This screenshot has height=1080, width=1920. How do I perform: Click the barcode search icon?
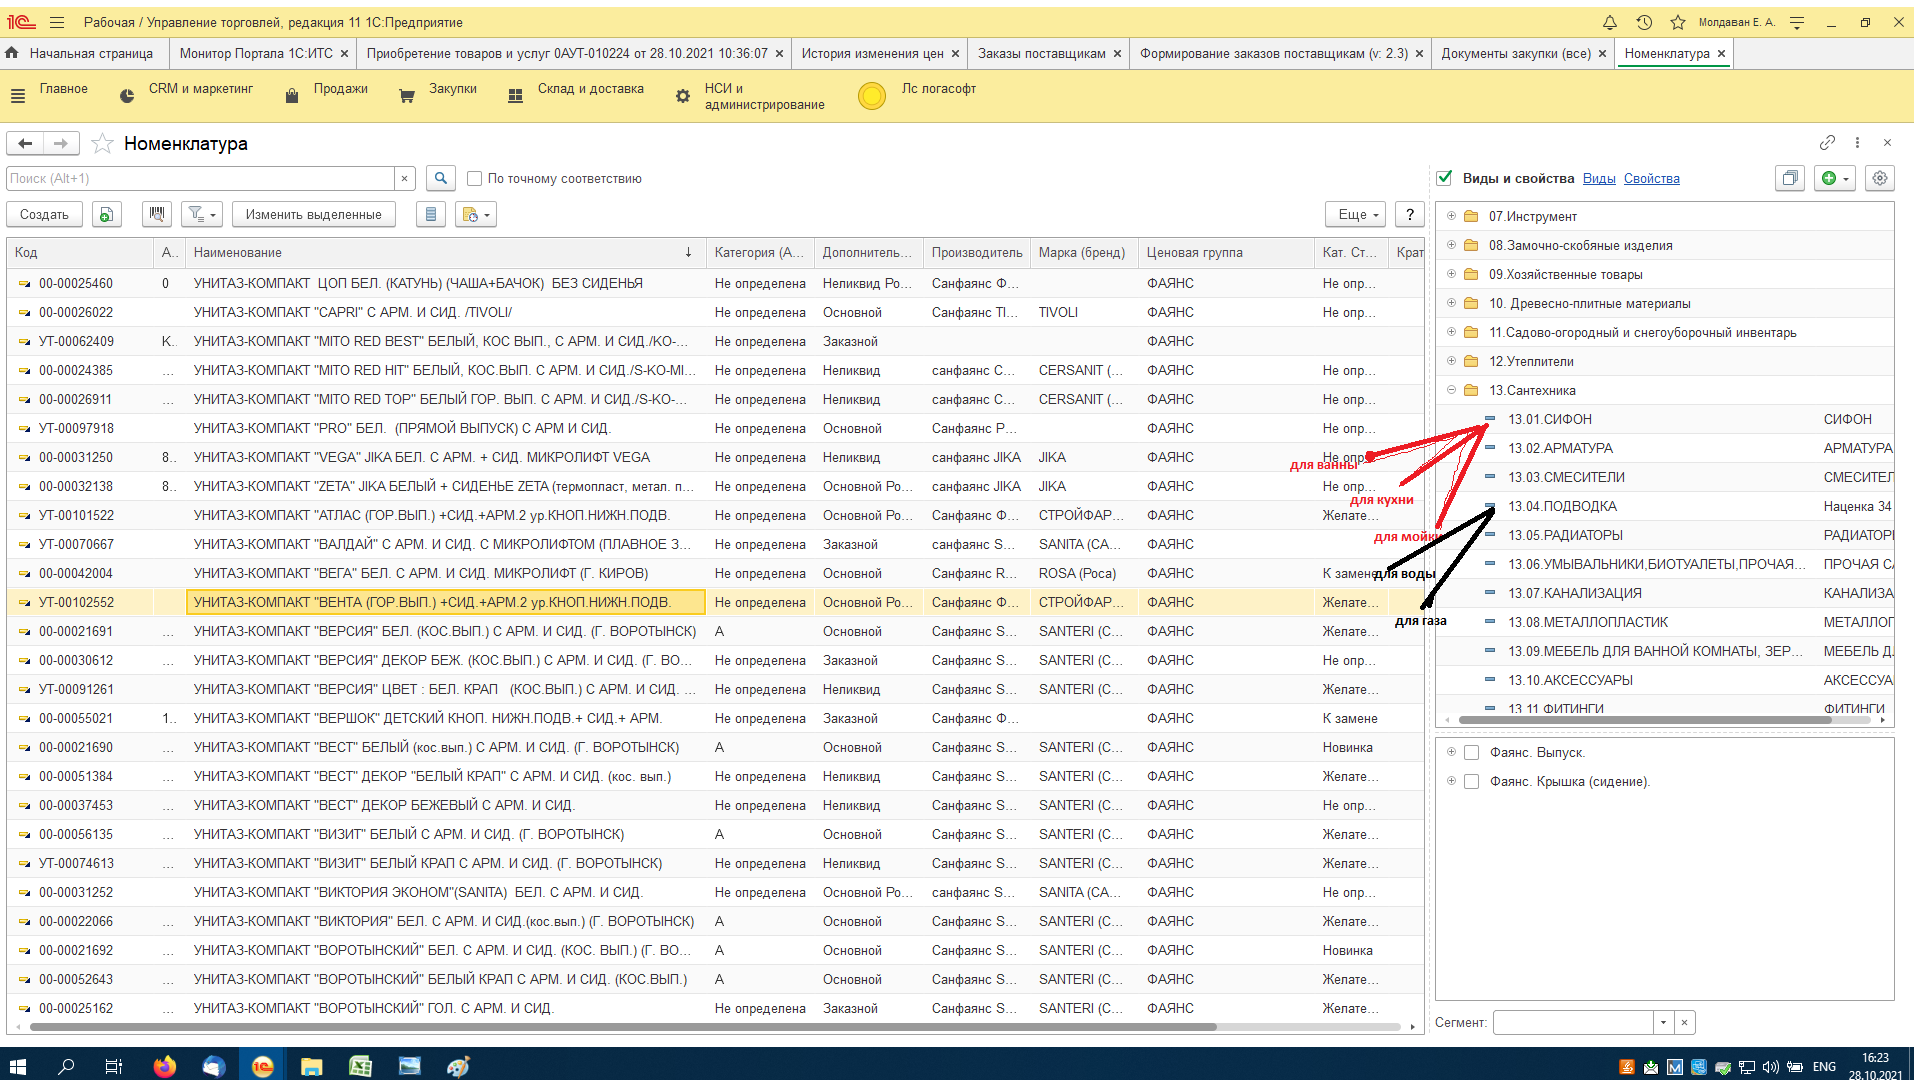pyautogui.click(x=156, y=214)
